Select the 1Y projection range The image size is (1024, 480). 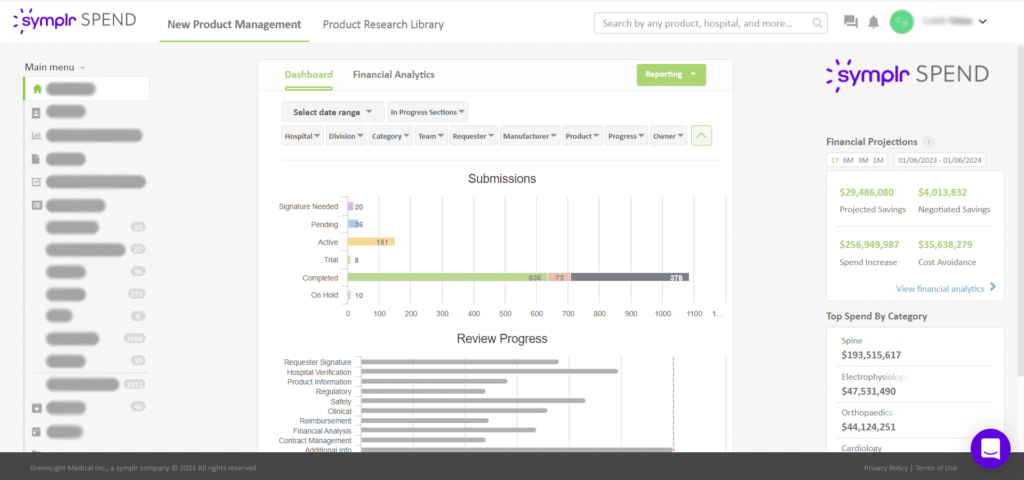835,160
